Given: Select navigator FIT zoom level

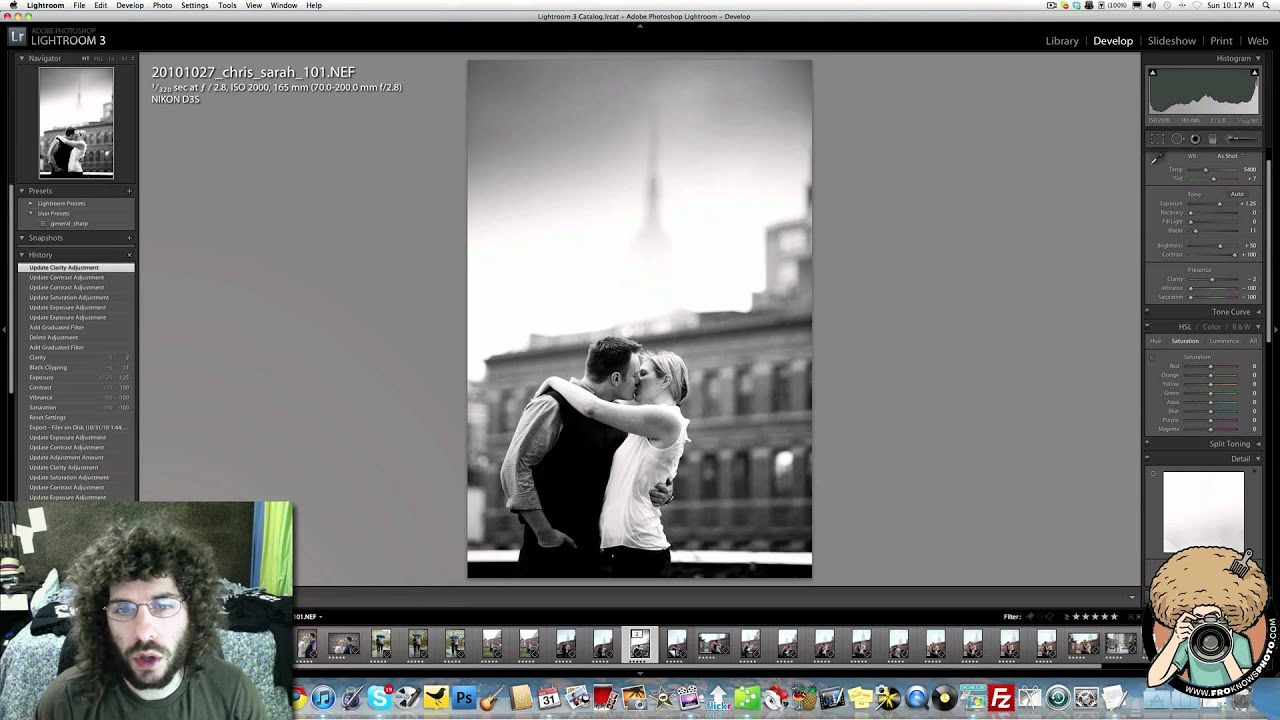Looking at the screenshot, I should [86, 59].
